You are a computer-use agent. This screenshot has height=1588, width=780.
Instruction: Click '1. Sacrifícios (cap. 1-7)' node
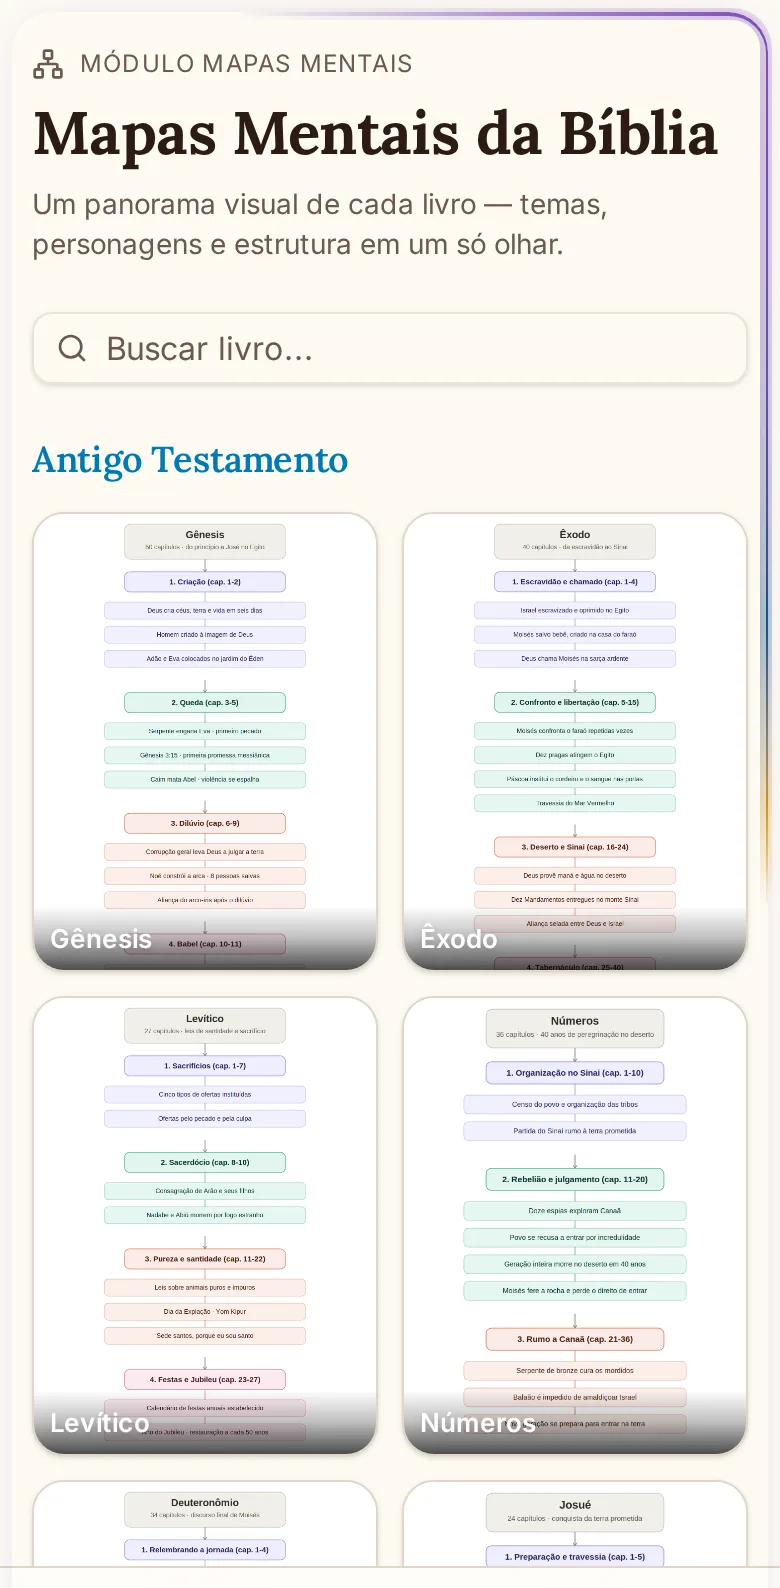tap(205, 1066)
